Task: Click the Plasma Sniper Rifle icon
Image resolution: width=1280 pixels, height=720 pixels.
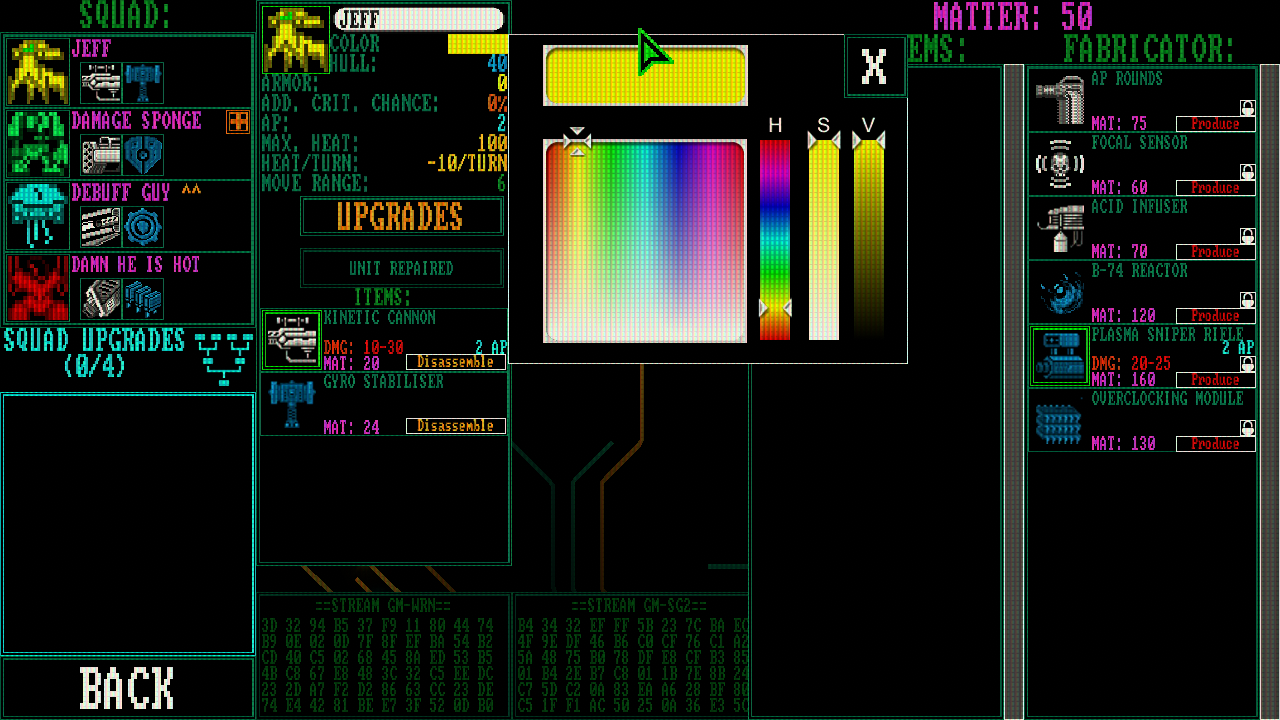Action: click(1060, 355)
